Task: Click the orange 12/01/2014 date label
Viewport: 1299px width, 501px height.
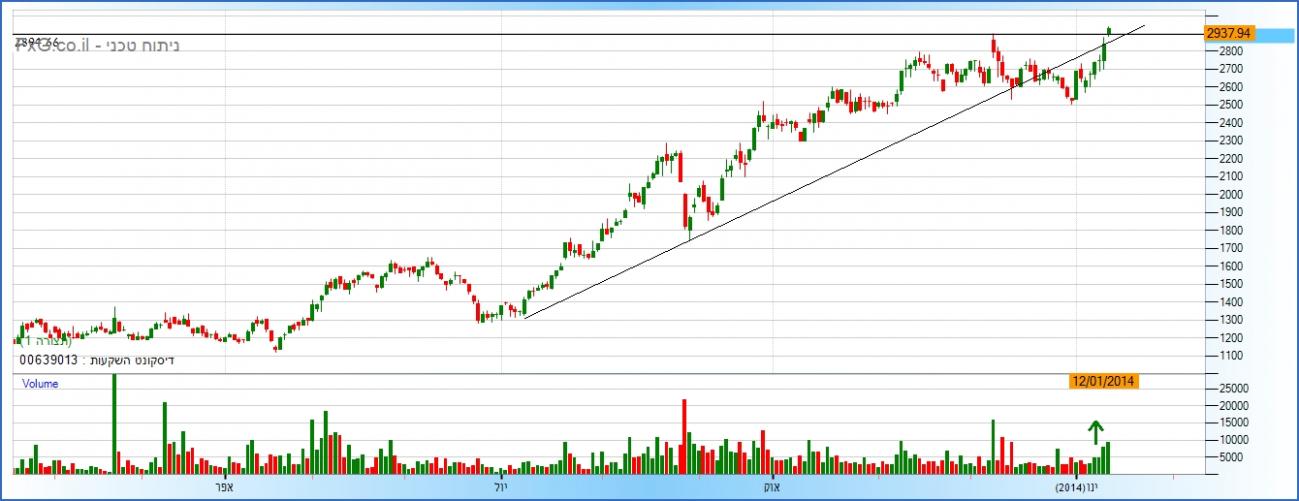Action: click(1103, 381)
